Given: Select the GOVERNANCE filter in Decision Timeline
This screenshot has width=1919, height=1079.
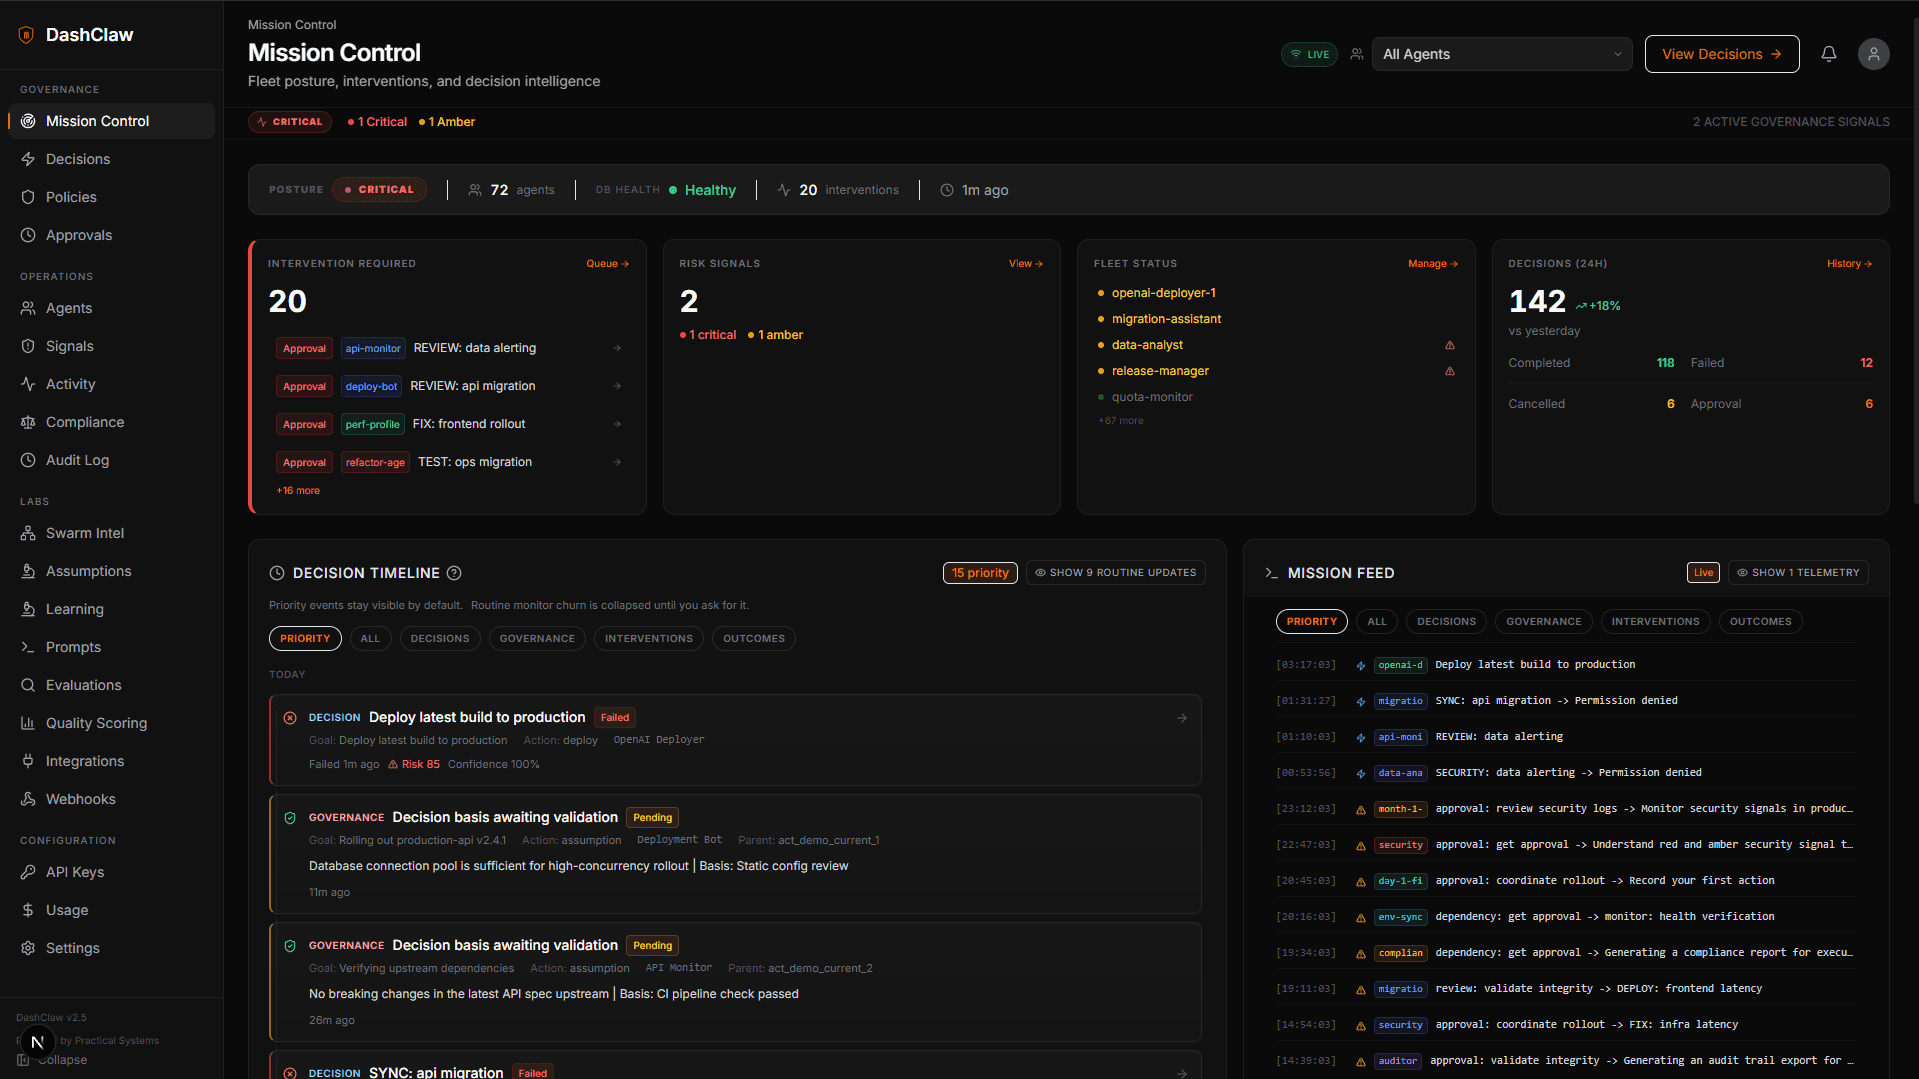Looking at the screenshot, I should coord(537,638).
